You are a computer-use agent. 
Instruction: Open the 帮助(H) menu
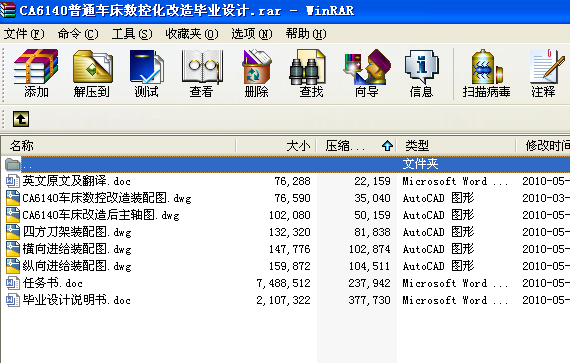point(306,34)
